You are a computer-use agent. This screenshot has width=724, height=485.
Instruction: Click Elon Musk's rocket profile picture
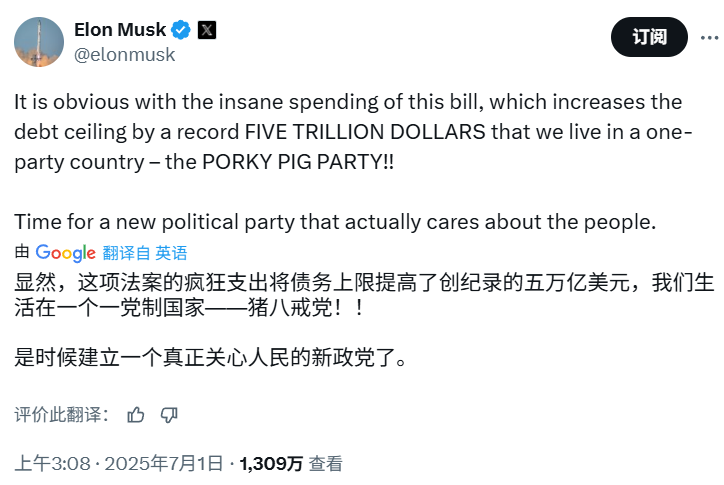39,42
